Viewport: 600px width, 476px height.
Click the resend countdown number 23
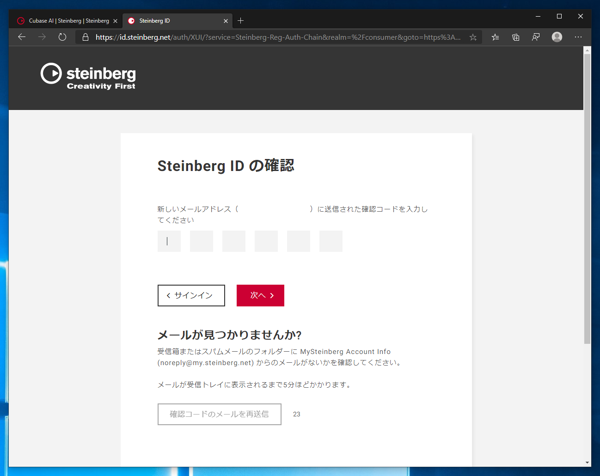click(297, 414)
